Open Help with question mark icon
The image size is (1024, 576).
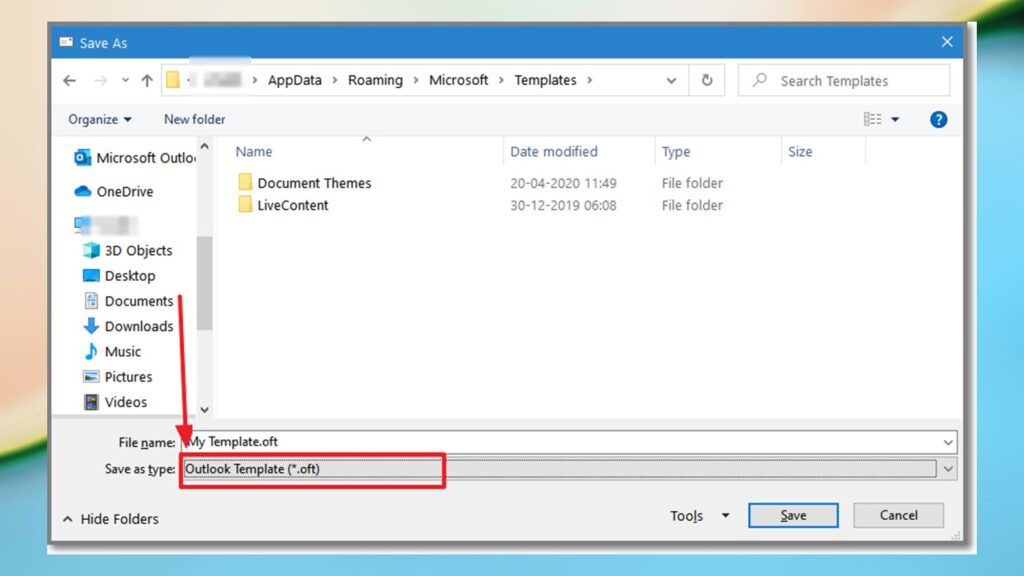point(938,120)
